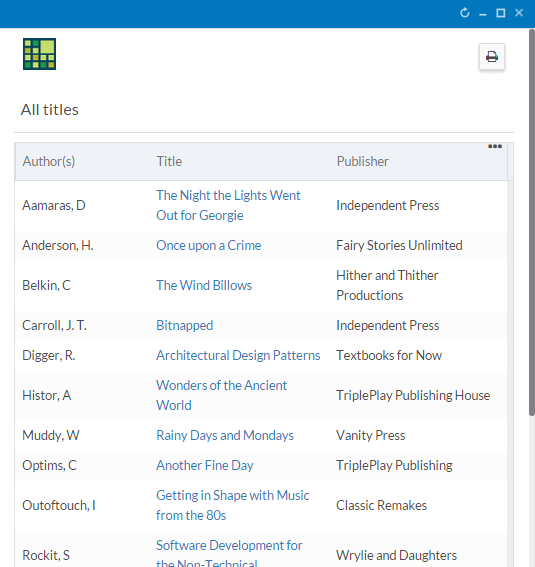
Task: Sort by the Title column header
Action: (x=169, y=161)
